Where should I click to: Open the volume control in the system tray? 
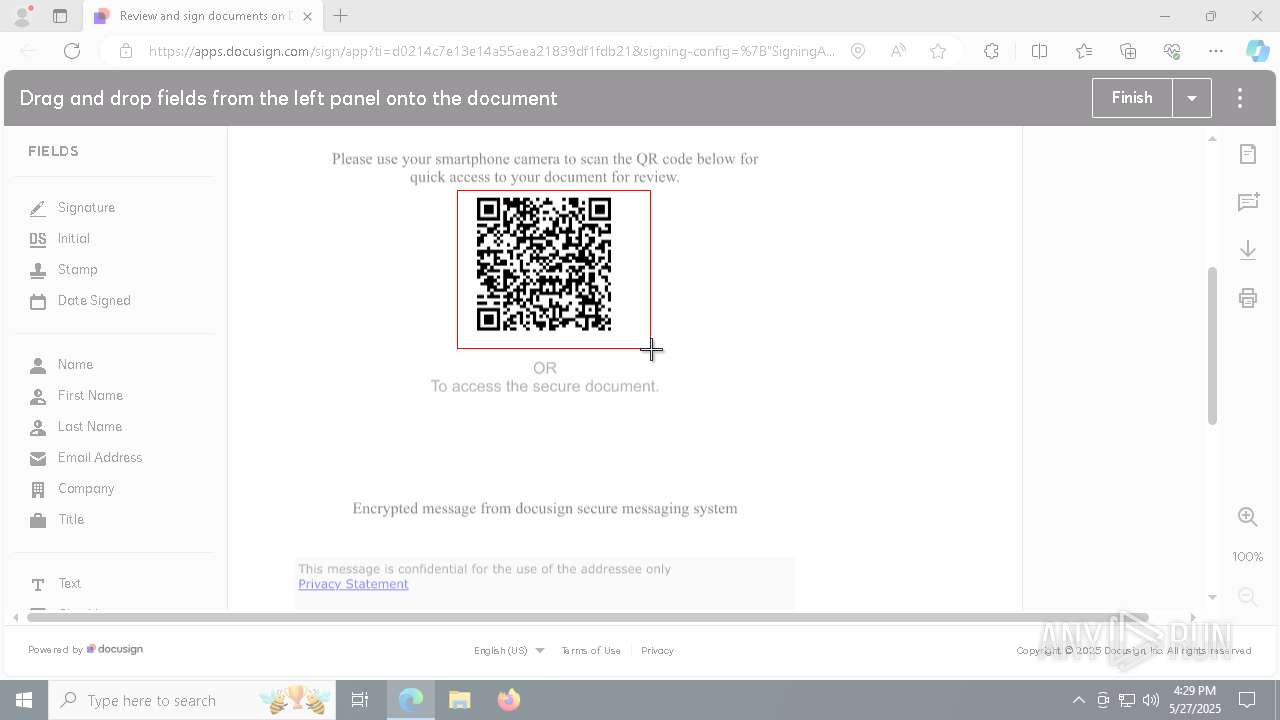coord(1151,700)
